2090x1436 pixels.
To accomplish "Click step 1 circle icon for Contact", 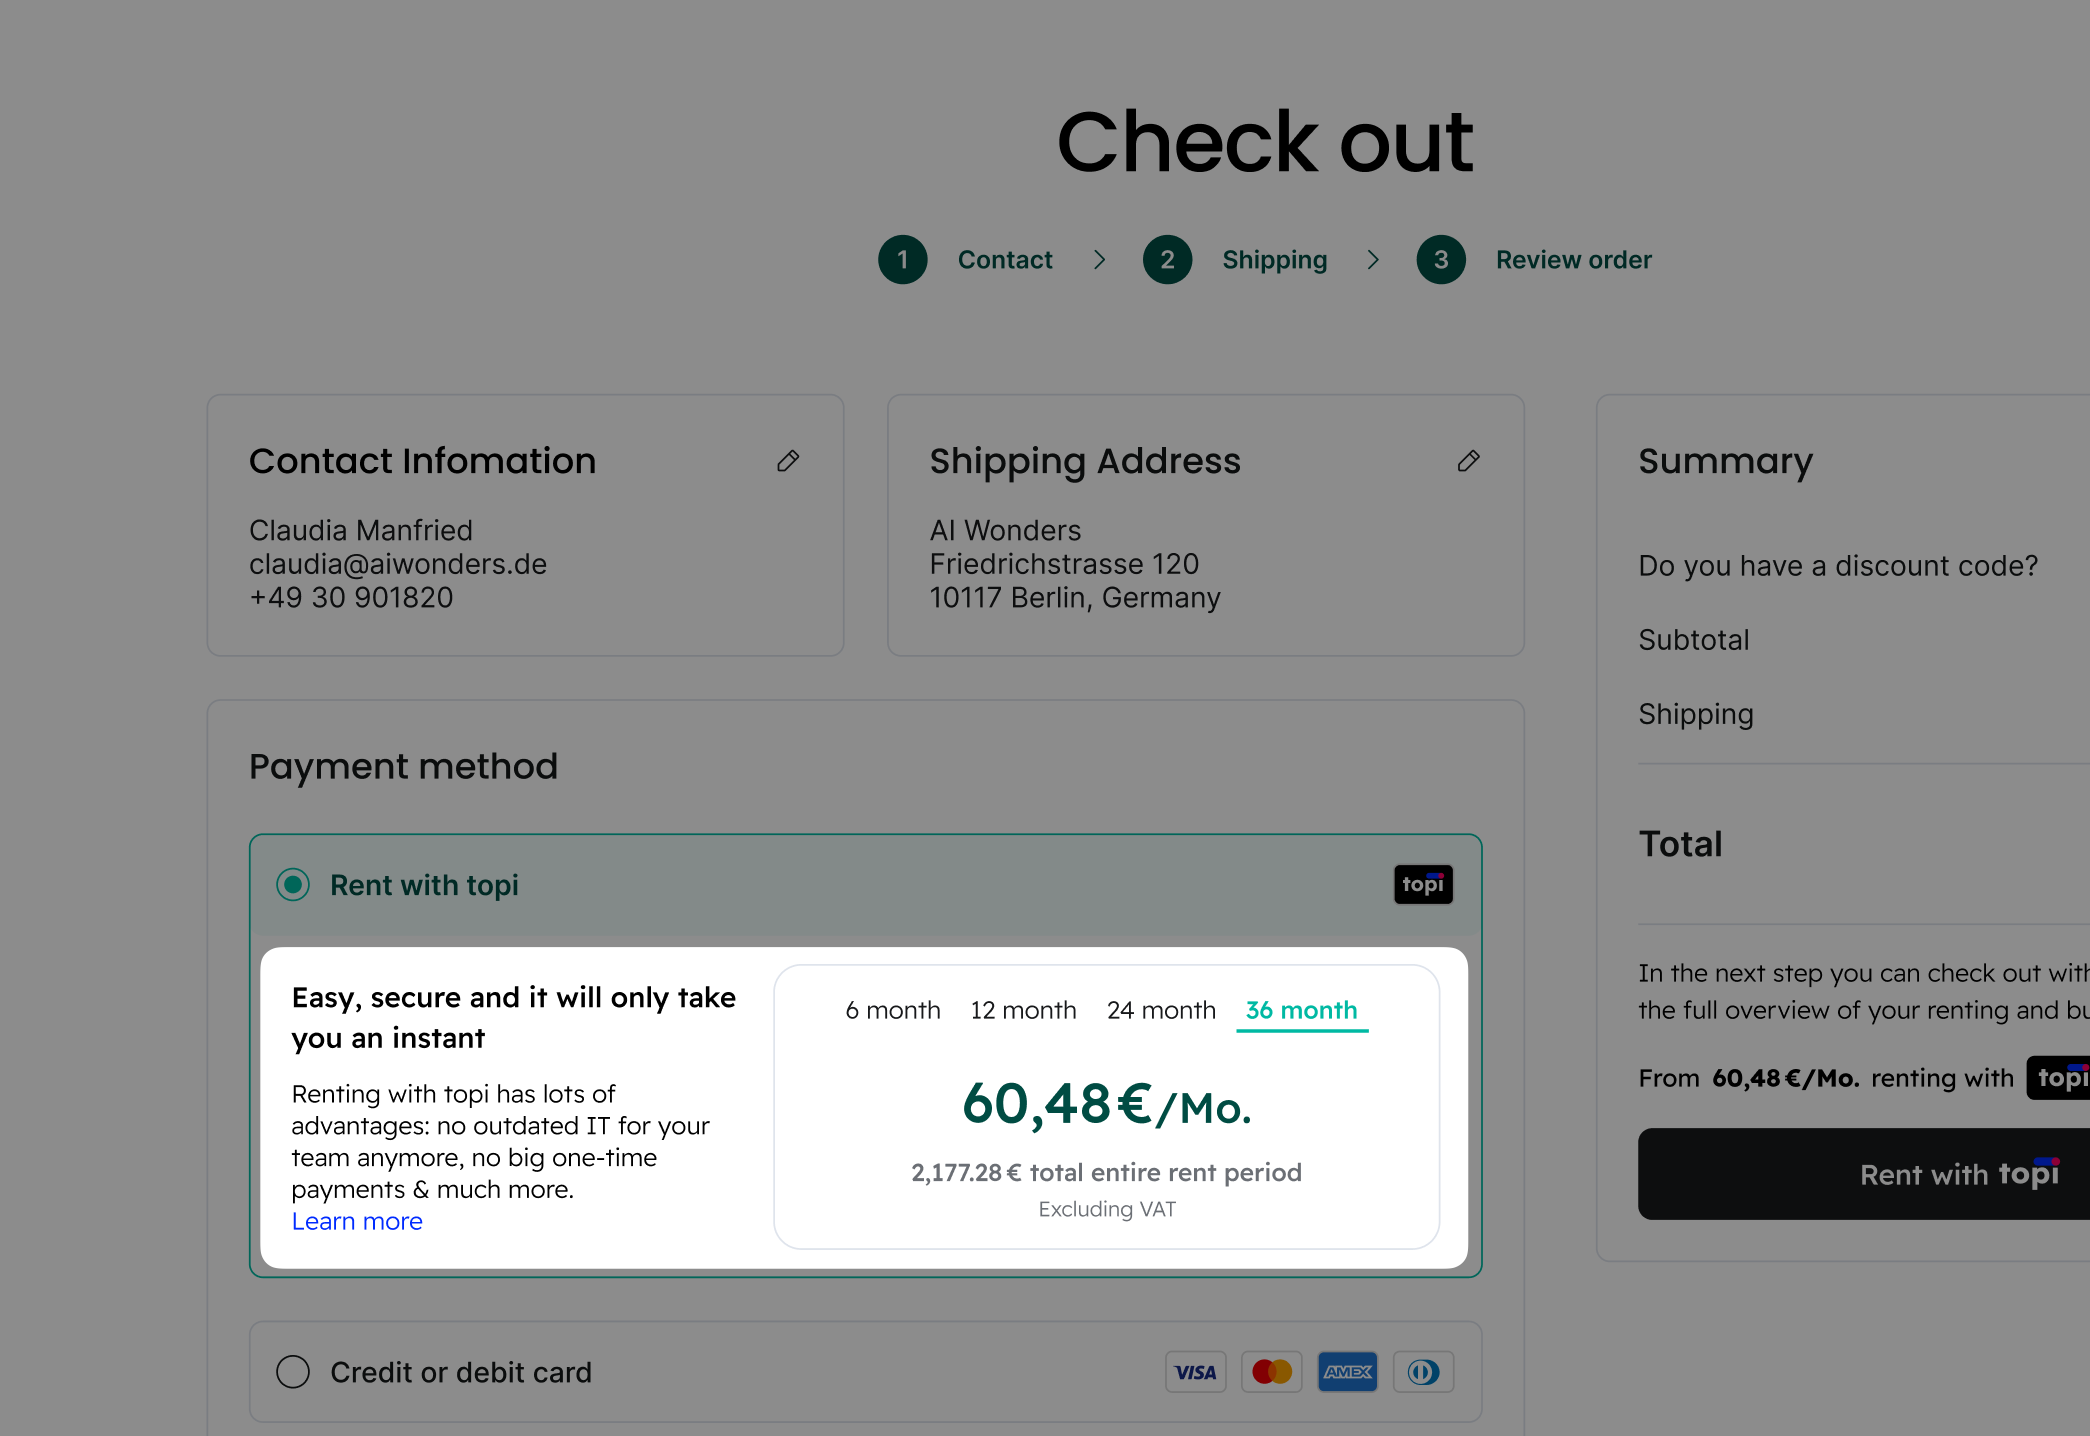I will coord(902,260).
